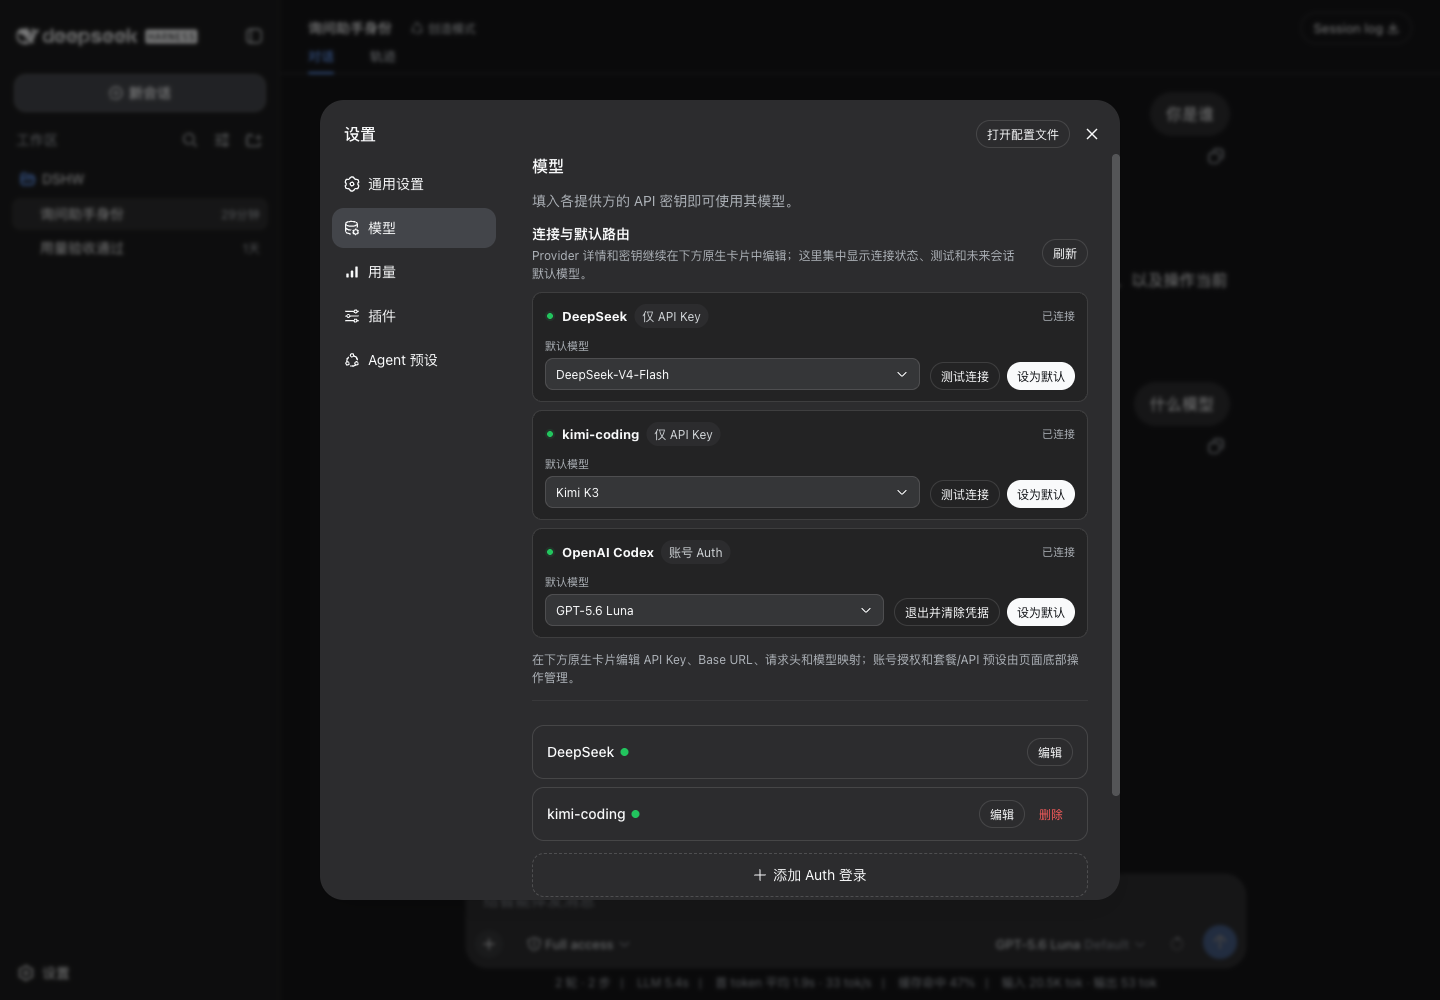1440x1000 pixels.
Task: Click the 打开配置文件 button
Action: tap(1023, 134)
